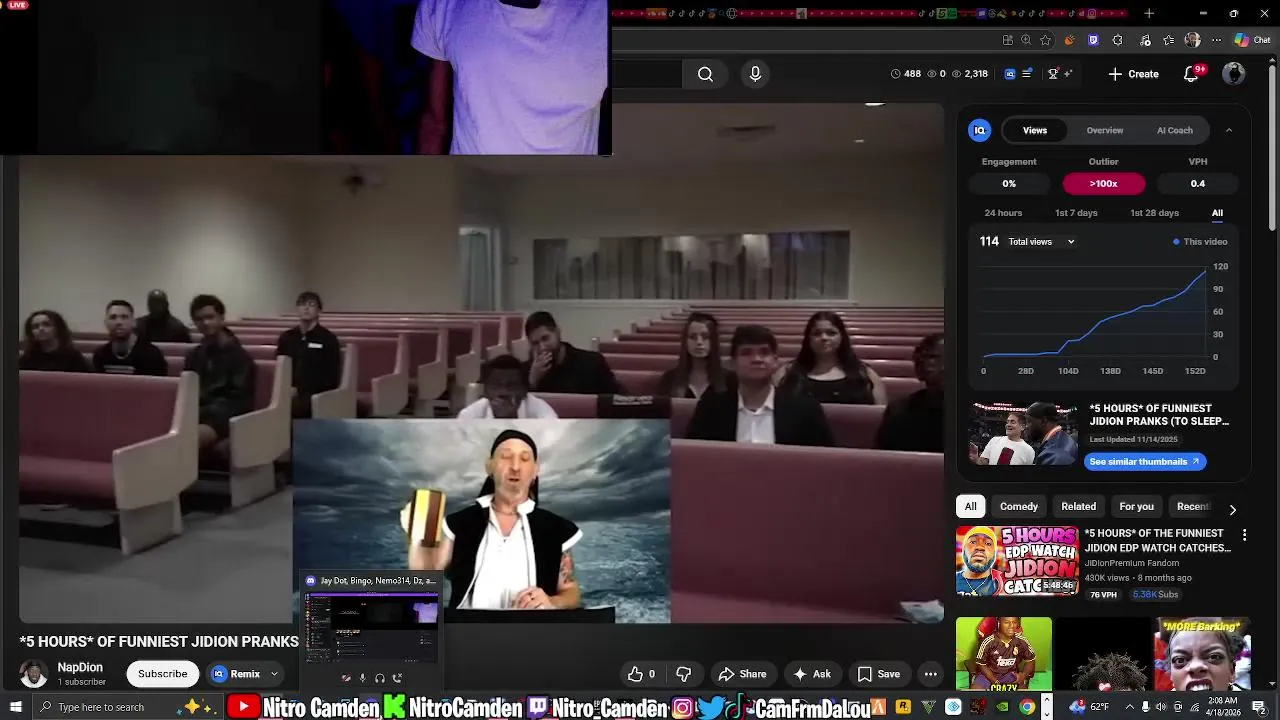Screen dimensions: 1280x720
Task: Click the >100x Outlier badge
Action: pyautogui.click(x=1103, y=184)
